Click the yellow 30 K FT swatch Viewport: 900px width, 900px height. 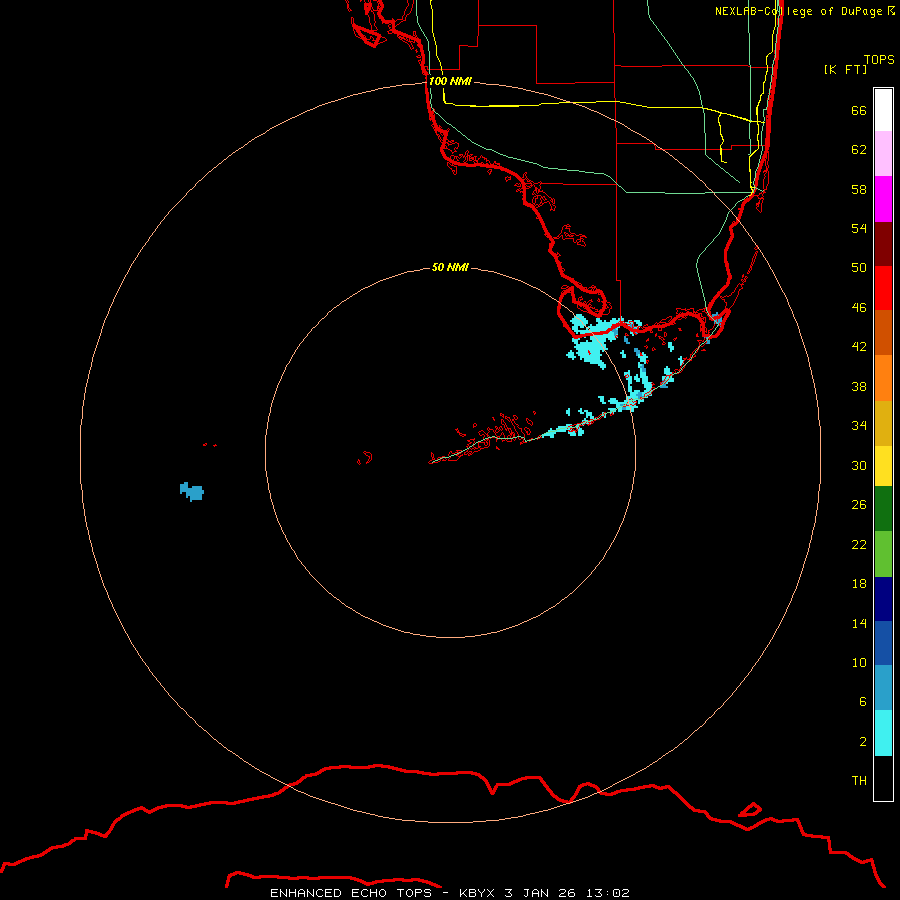[883, 466]
